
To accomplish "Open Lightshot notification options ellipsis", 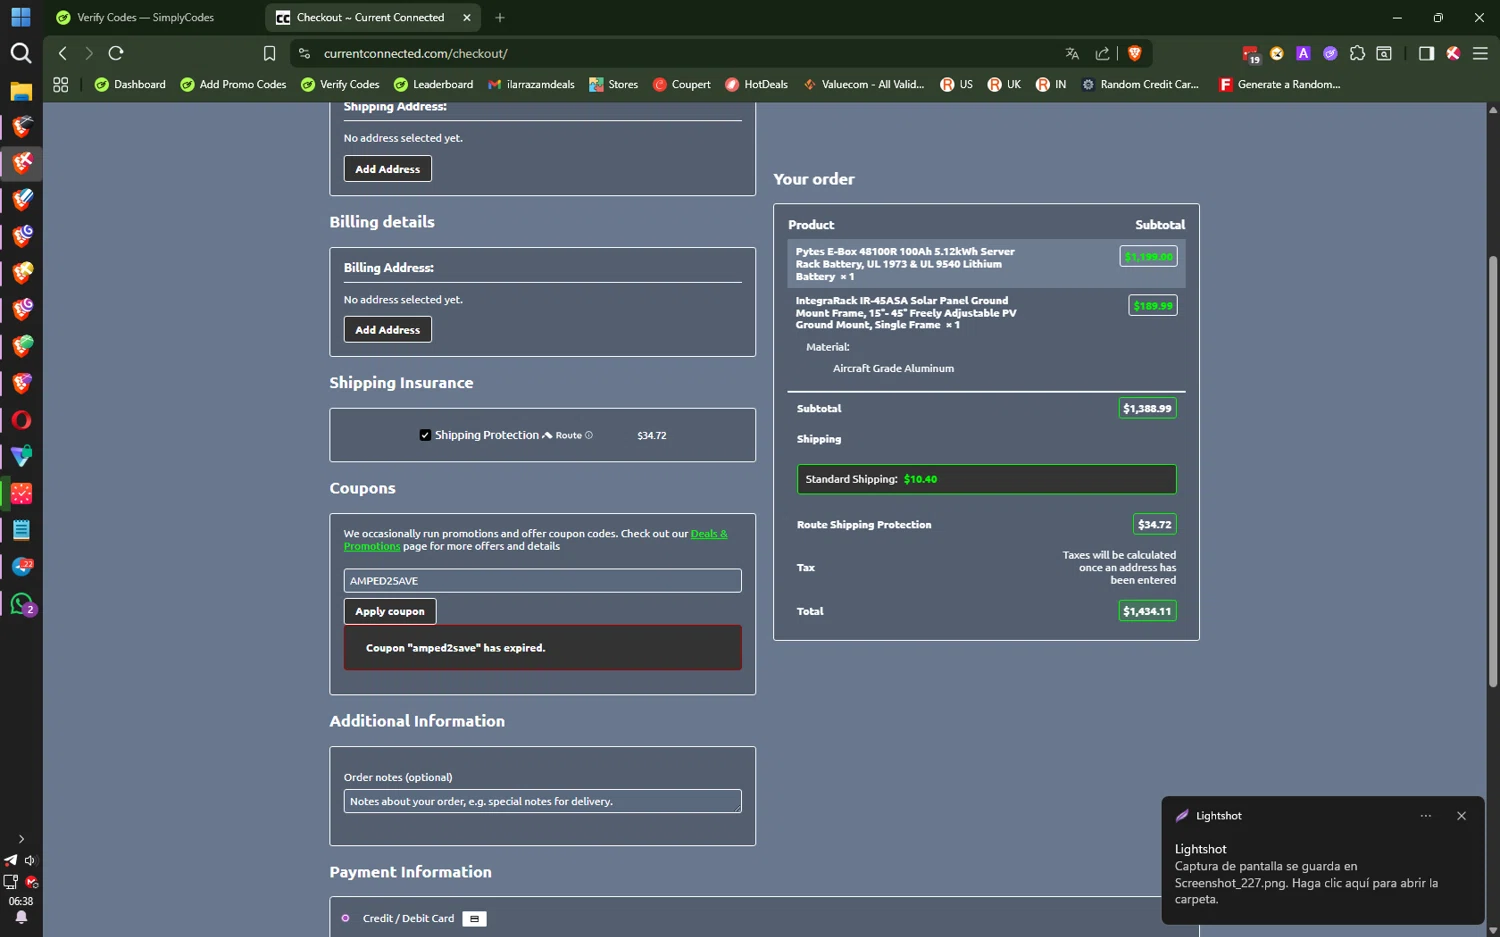I will pos(1426,816).
